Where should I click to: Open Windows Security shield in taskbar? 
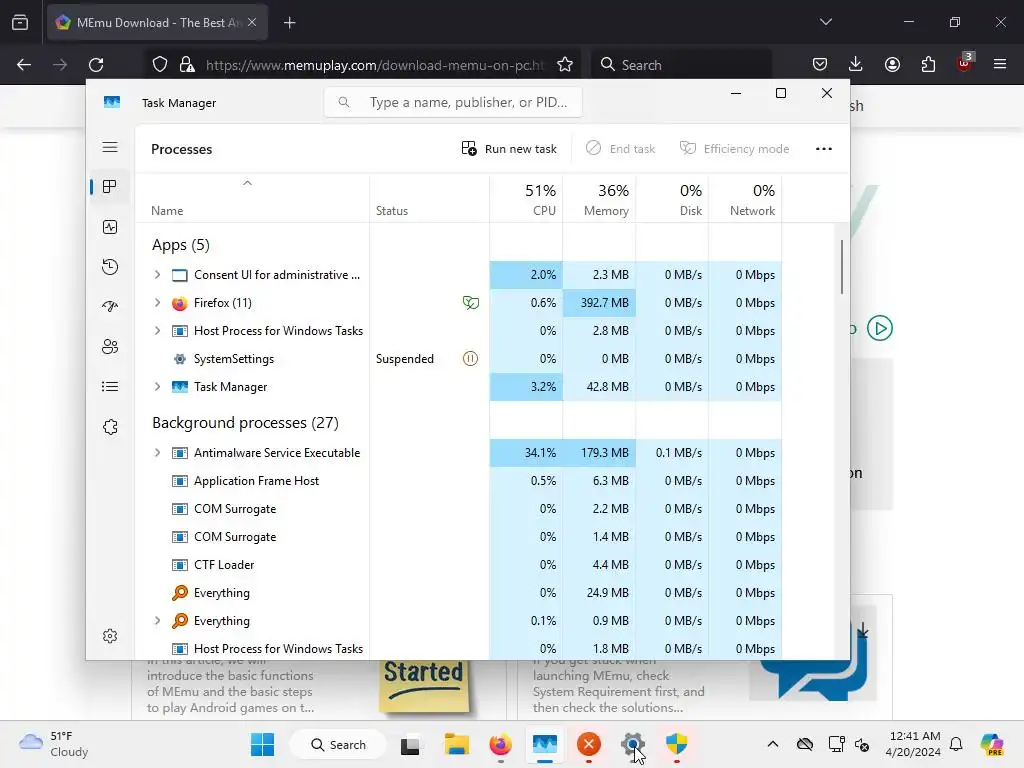(677, 744)
